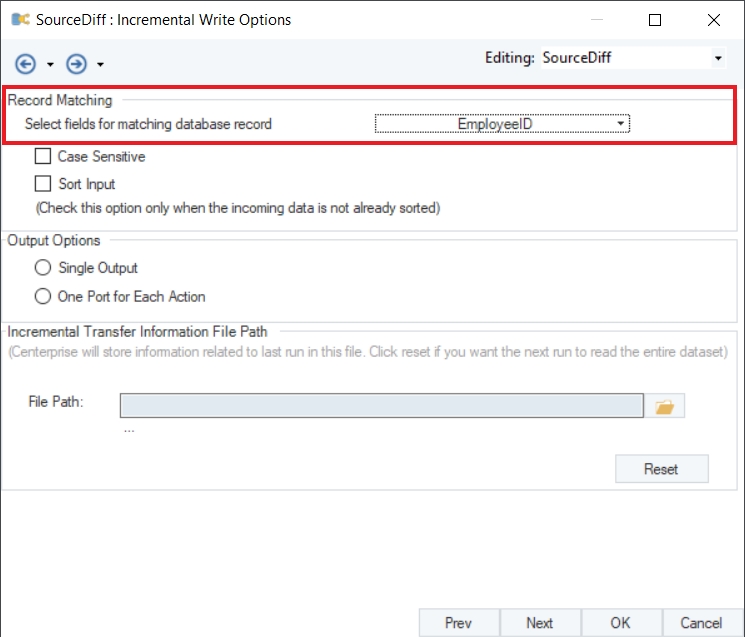Screen dimensions: 745x637
Task: Check the Sort Input option
Action: point(43,184)
